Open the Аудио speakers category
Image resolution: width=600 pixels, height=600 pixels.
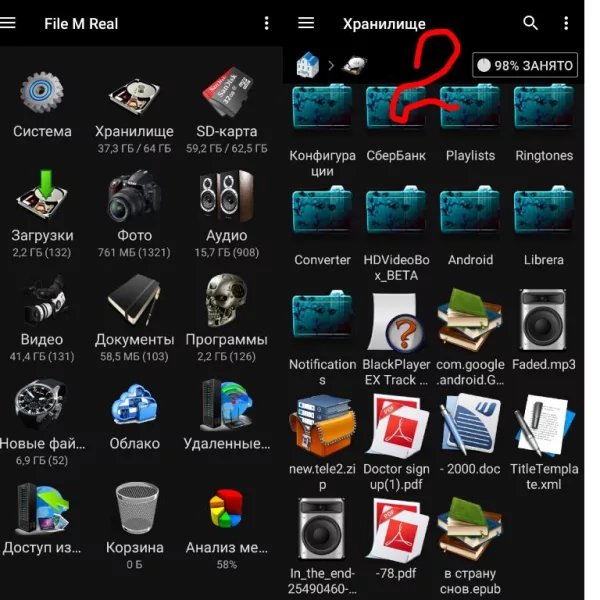[x=227, y=196]
